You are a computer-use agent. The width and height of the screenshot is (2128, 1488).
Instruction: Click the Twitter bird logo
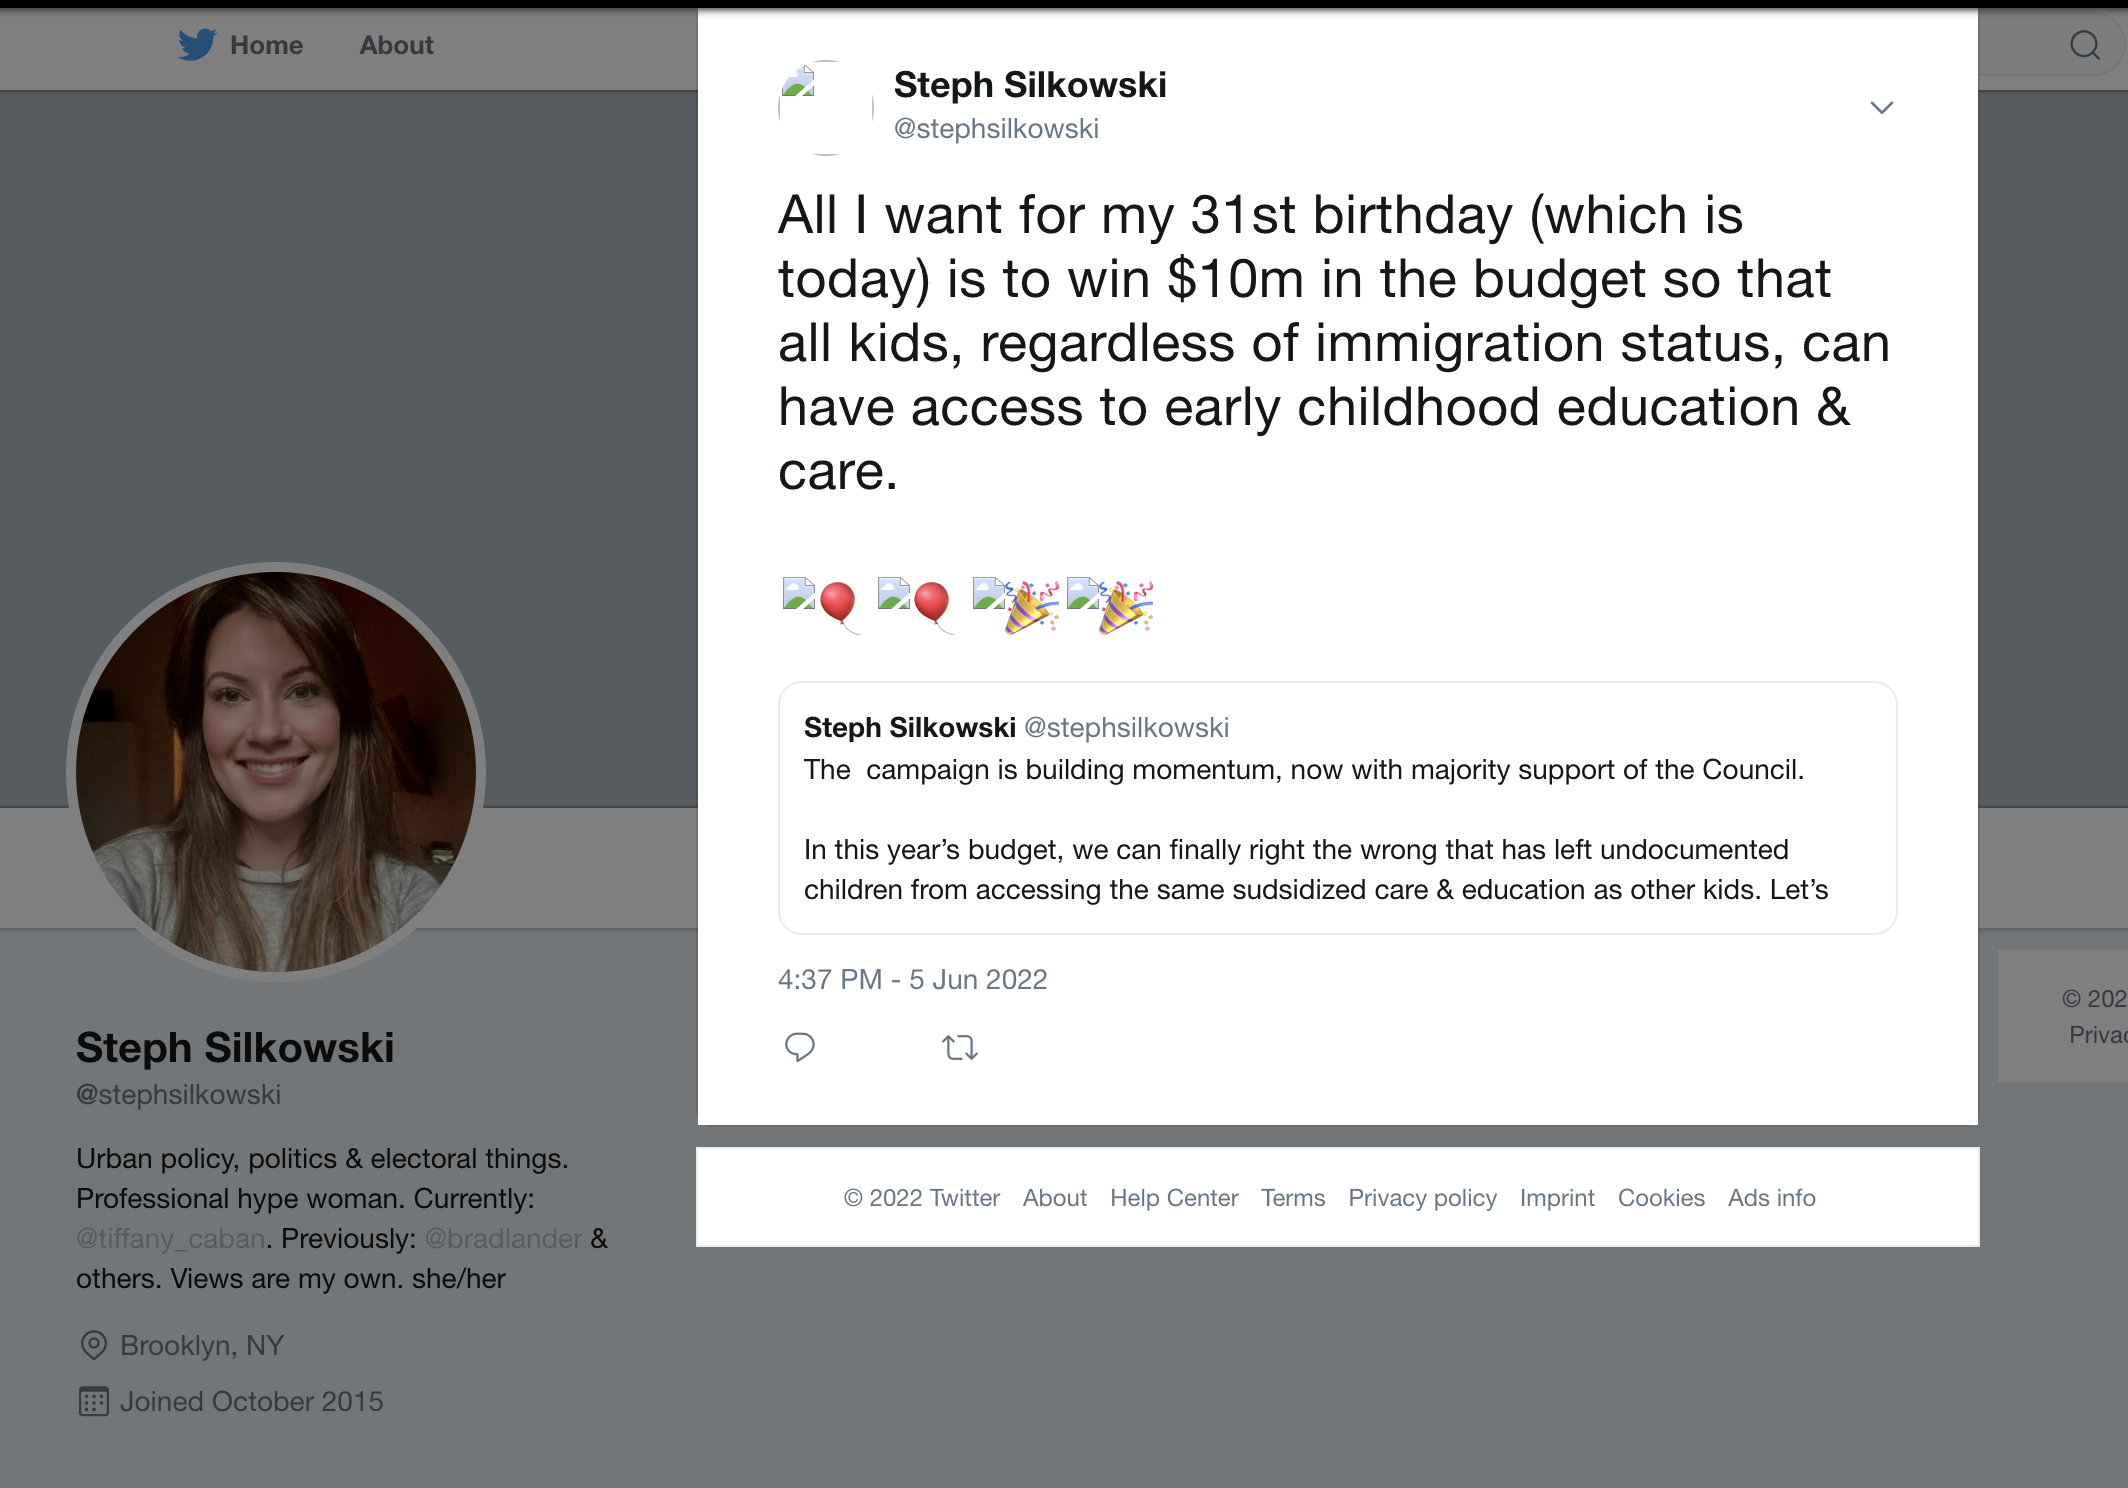pyautogui.click(x=197, y=45)
